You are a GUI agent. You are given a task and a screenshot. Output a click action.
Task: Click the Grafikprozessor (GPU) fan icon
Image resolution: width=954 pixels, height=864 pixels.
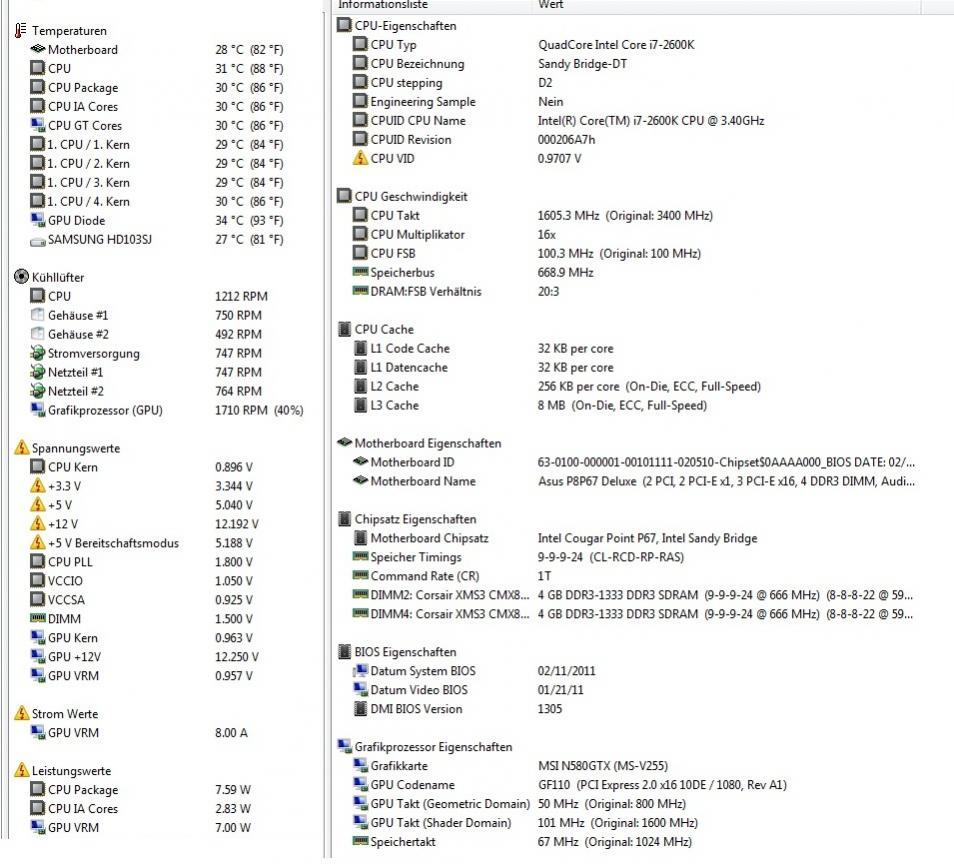38,410
